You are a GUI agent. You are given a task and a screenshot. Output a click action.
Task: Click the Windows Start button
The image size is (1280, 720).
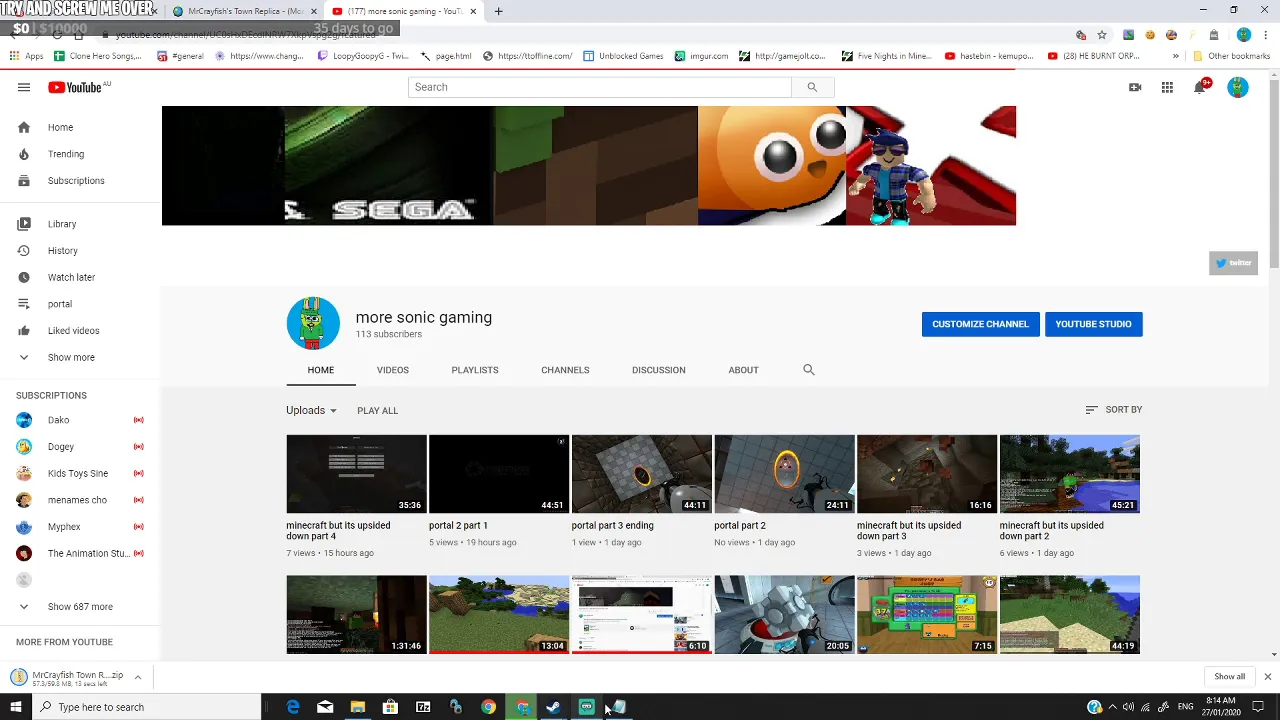pyautogui.click(x=16, y=707)
